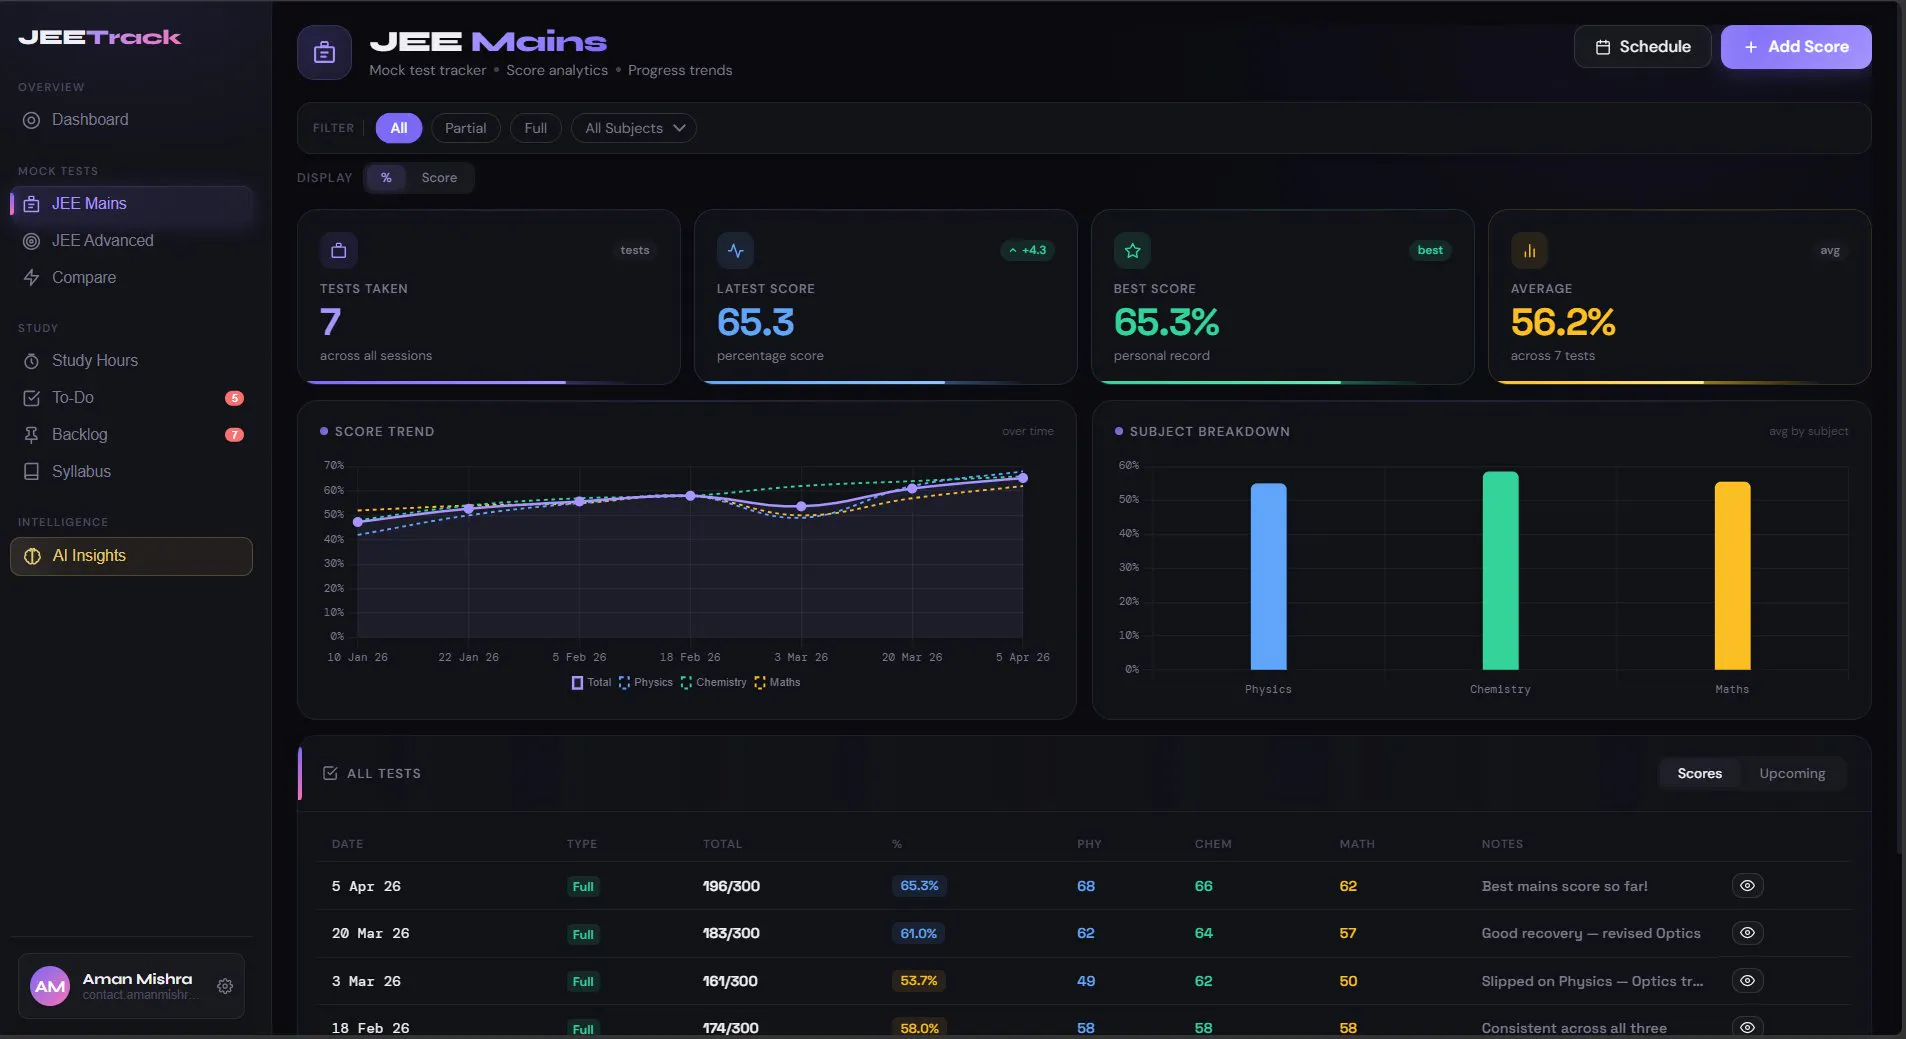Click the calendar icon in Schedule button
Image resolution: width=1906 pixels, height=1039 pixels.
tap(1603, 47)
